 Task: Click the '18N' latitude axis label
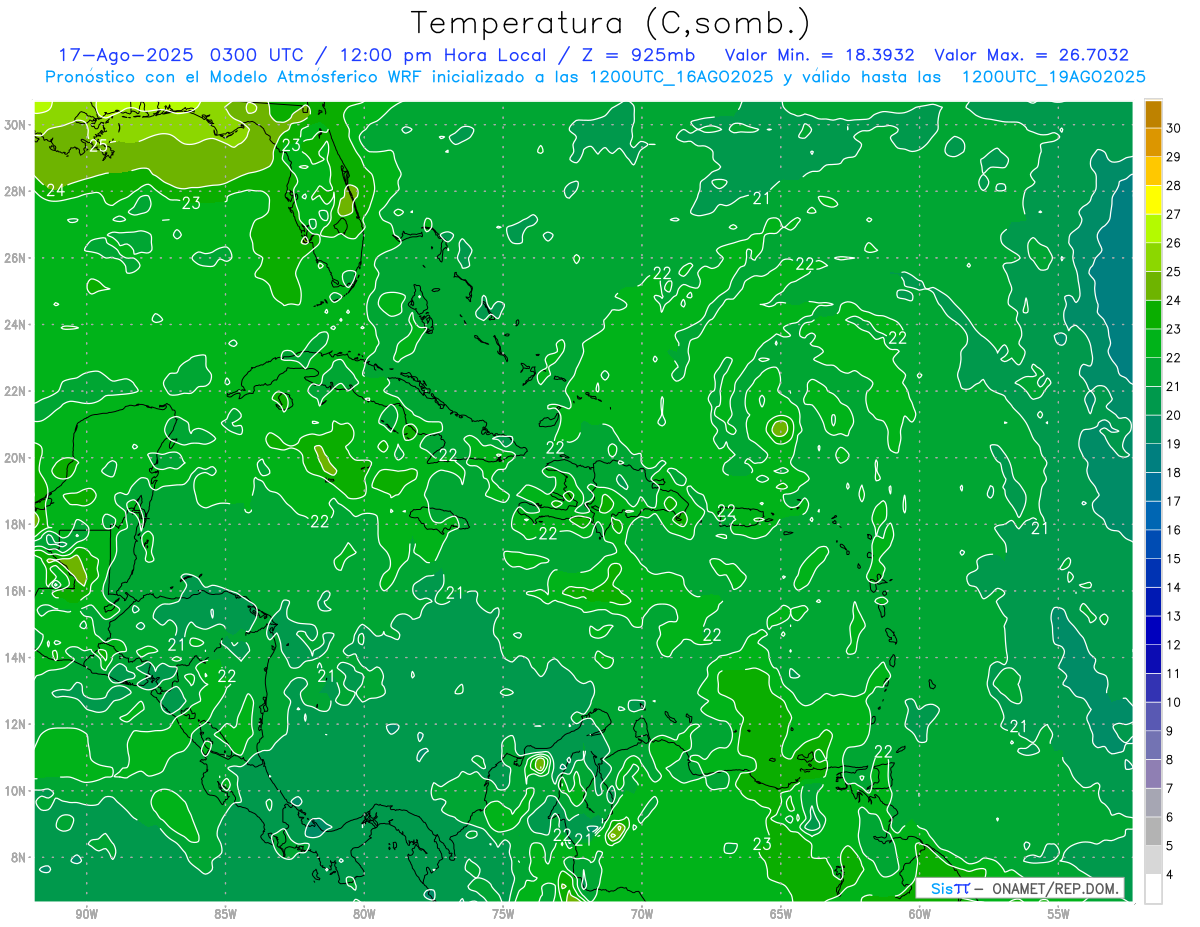[15, 524]
